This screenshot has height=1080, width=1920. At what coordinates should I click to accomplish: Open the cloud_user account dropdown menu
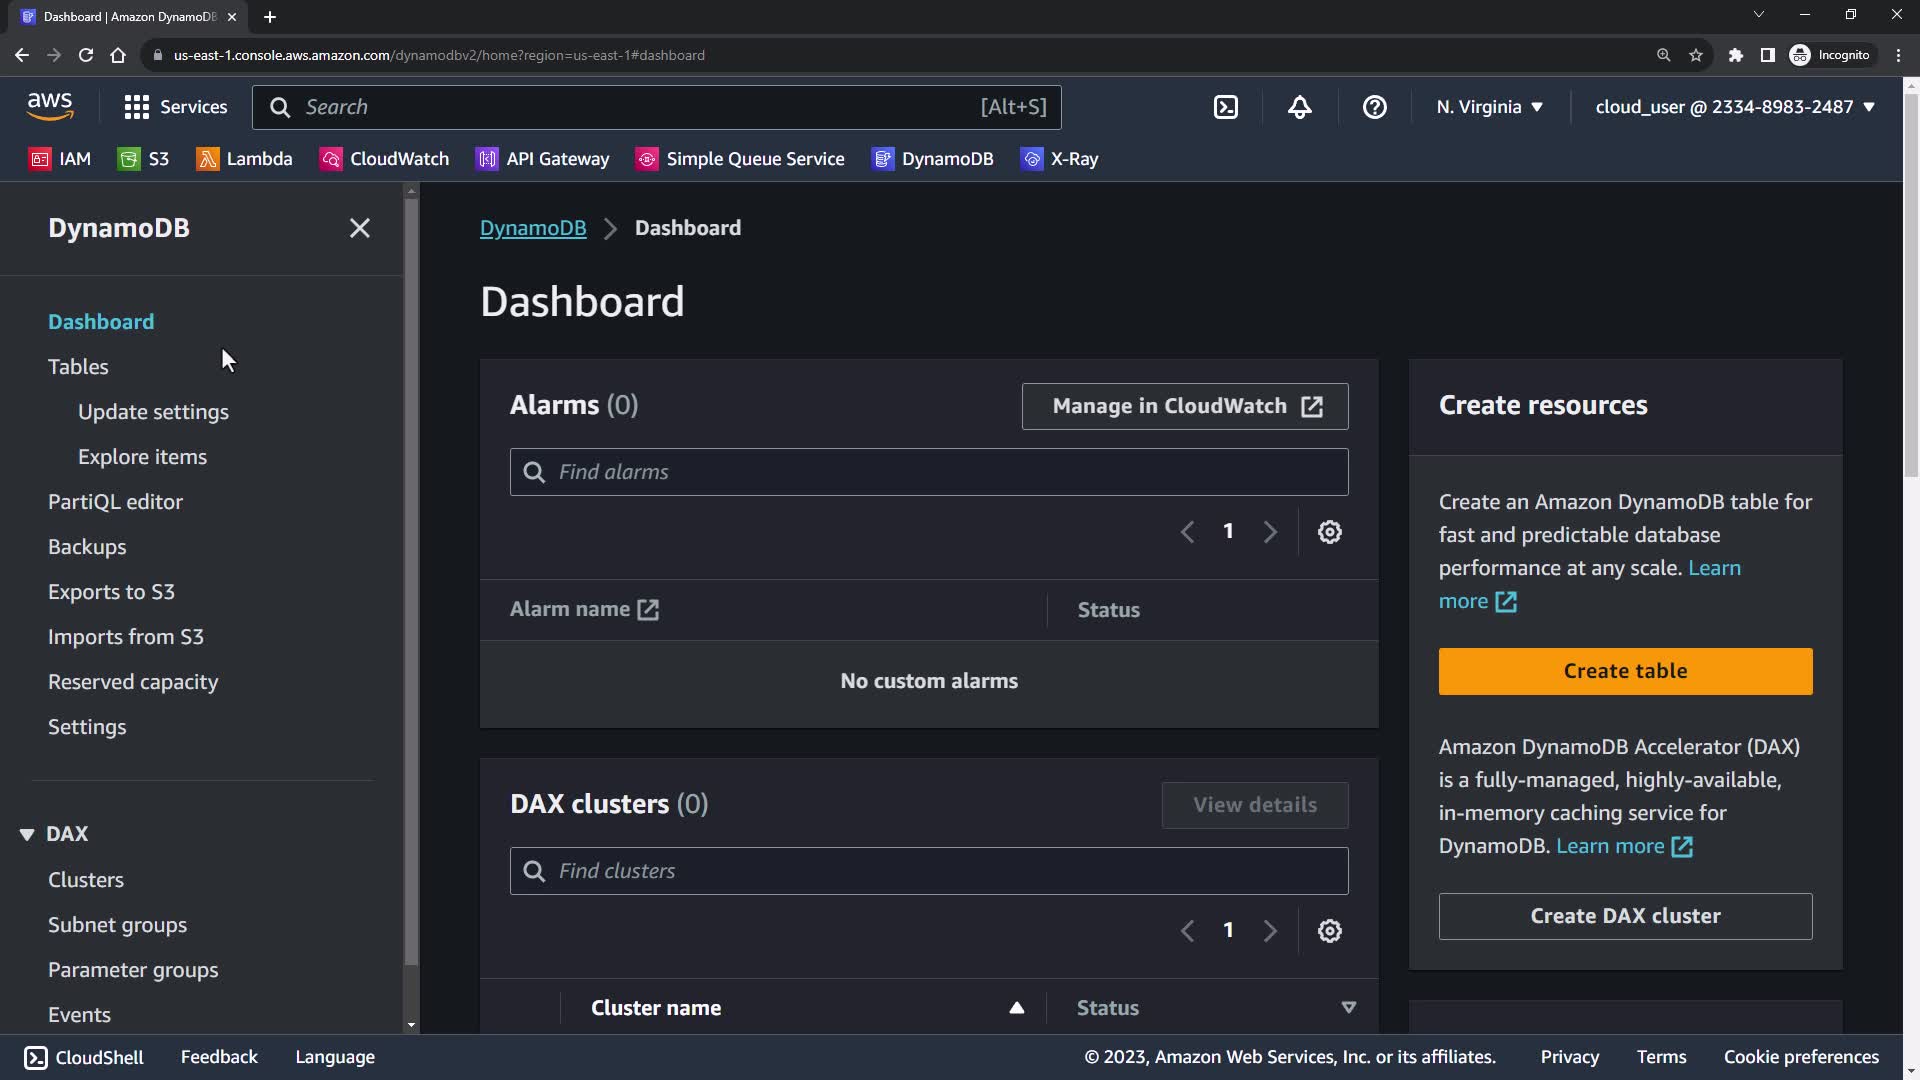tap(1735, 107)
